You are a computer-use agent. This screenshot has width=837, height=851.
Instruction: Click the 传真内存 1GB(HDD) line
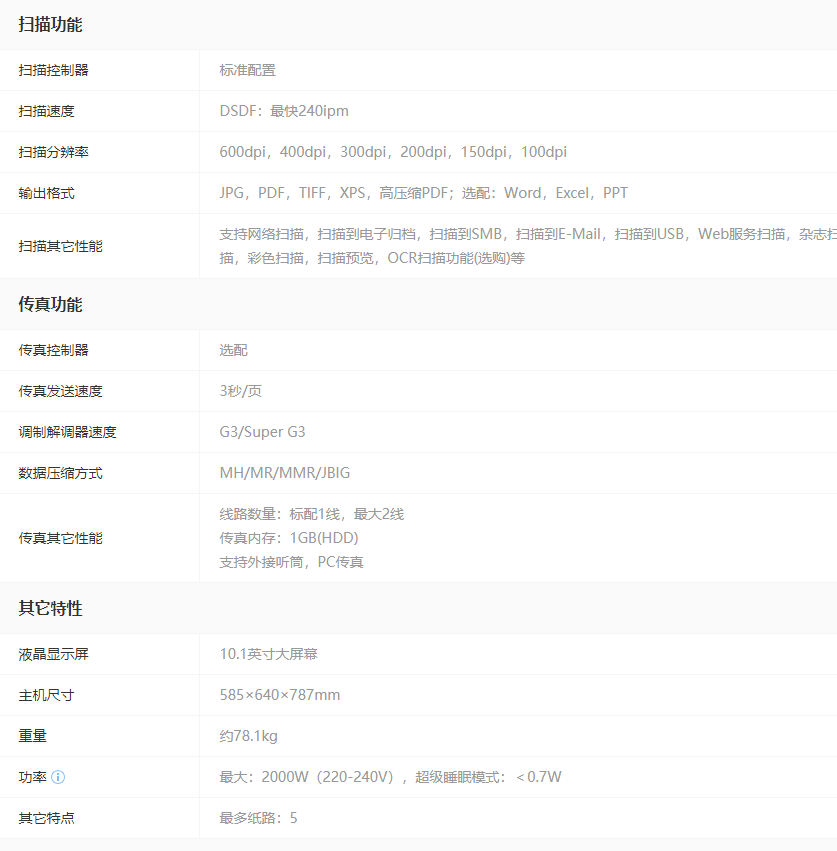pos(289,538)
